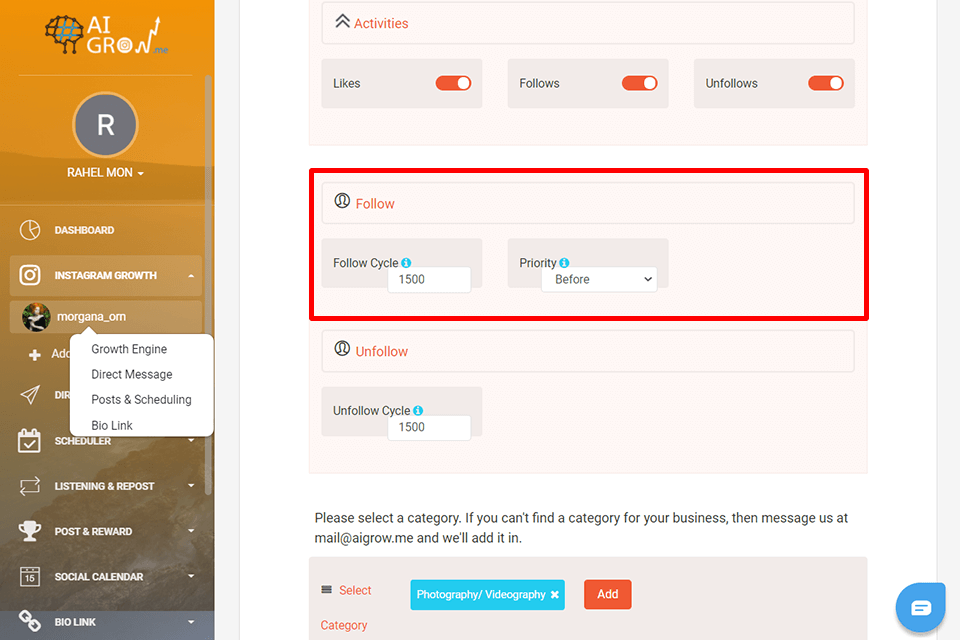Click the Add category button
The image size is (960, 640).
tap(607, 594)
